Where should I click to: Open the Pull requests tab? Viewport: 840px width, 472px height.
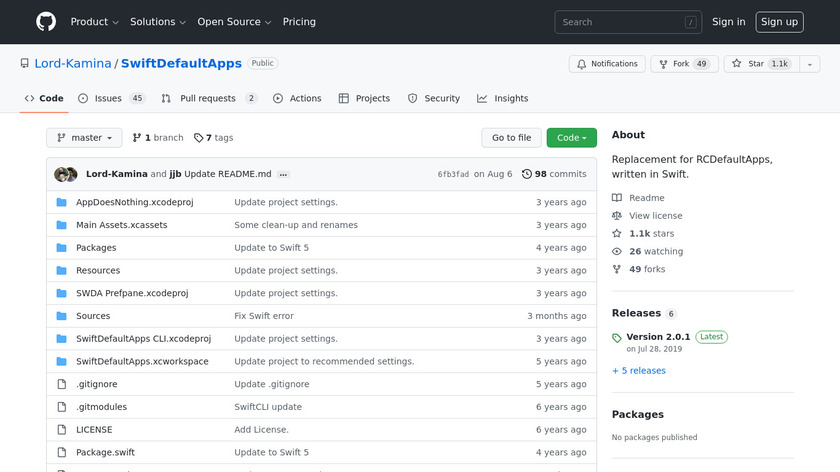point(211,99)
